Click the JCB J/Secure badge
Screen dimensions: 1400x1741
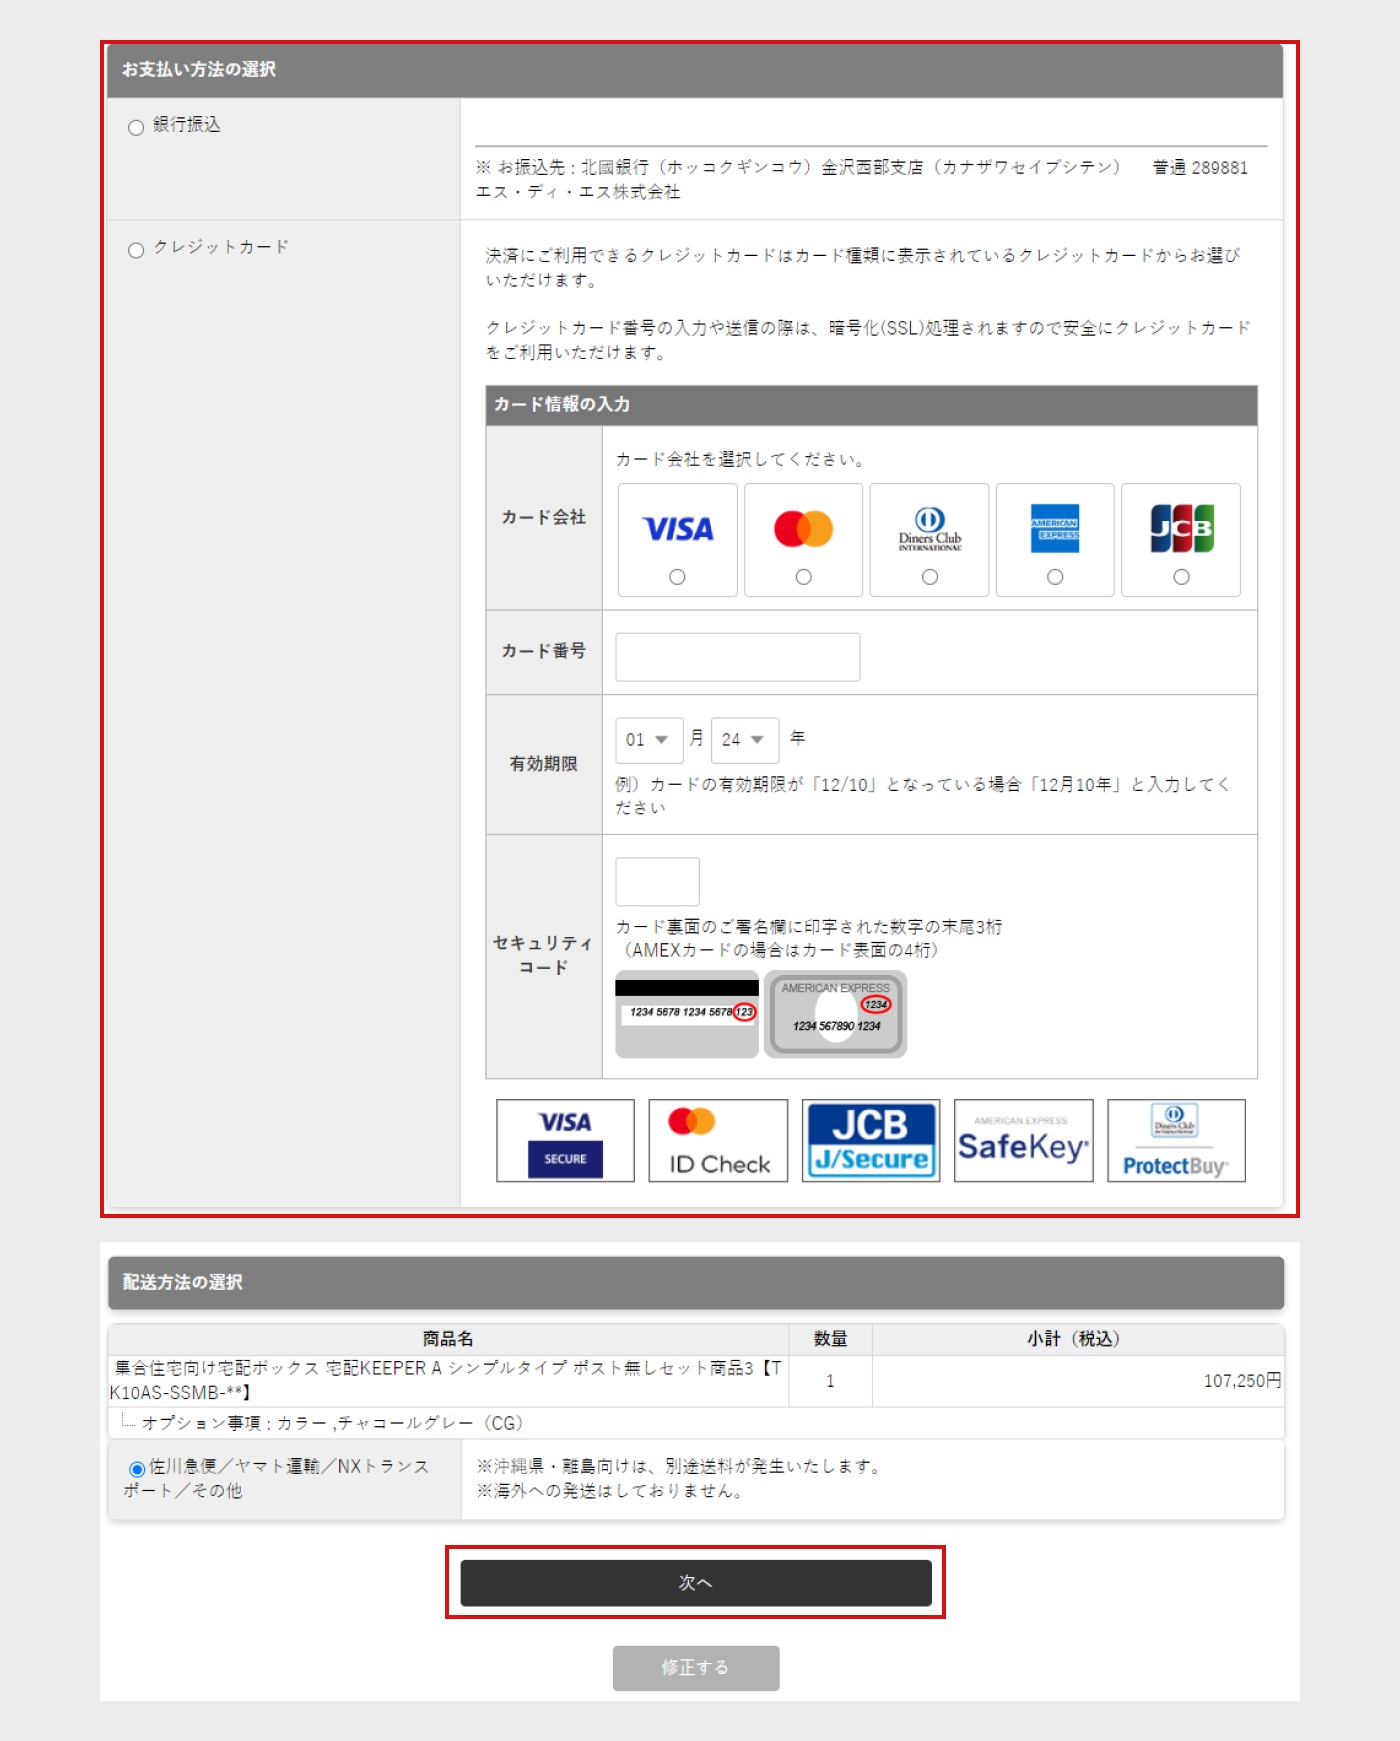(870, 1141)
